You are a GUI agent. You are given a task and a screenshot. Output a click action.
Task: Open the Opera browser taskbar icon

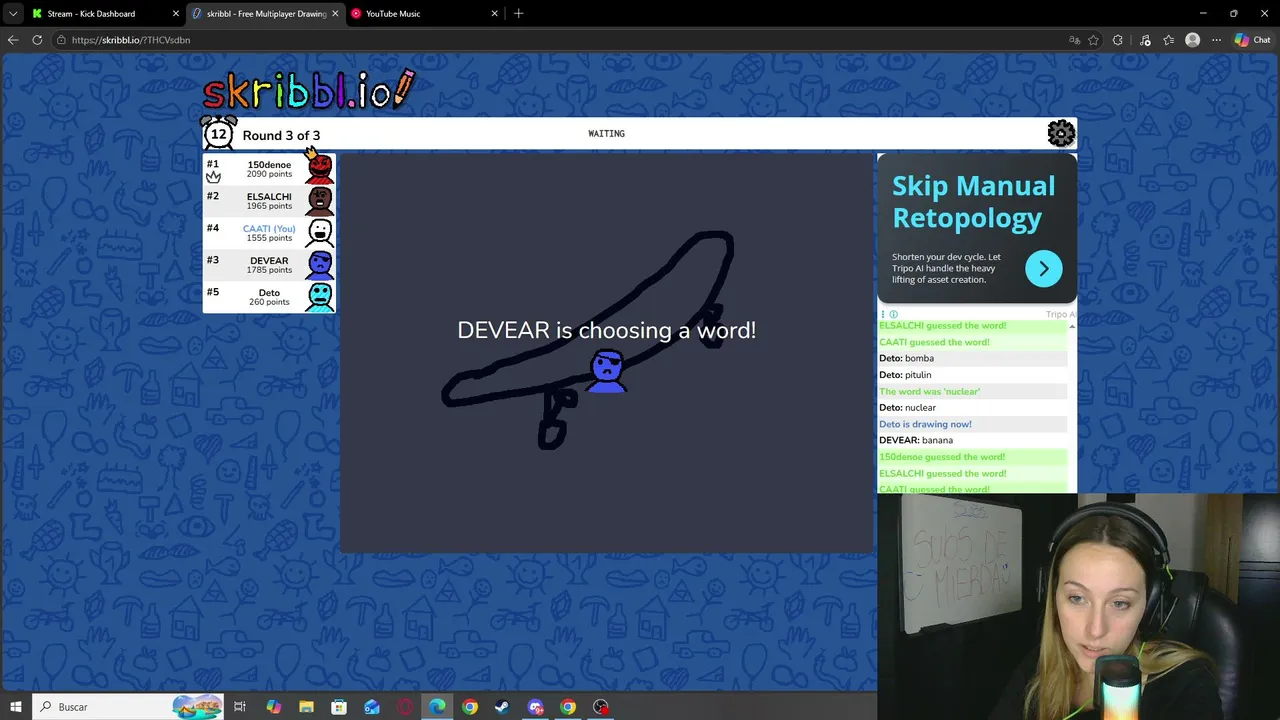pos(405,707)
